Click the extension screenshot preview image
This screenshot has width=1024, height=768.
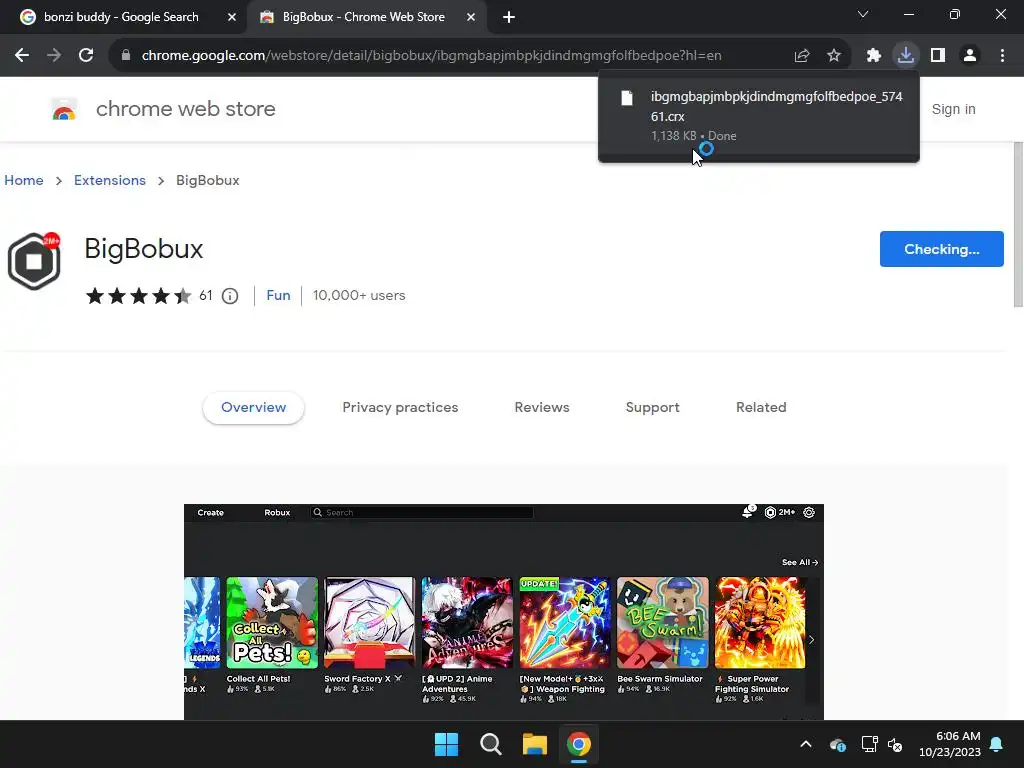504,612
